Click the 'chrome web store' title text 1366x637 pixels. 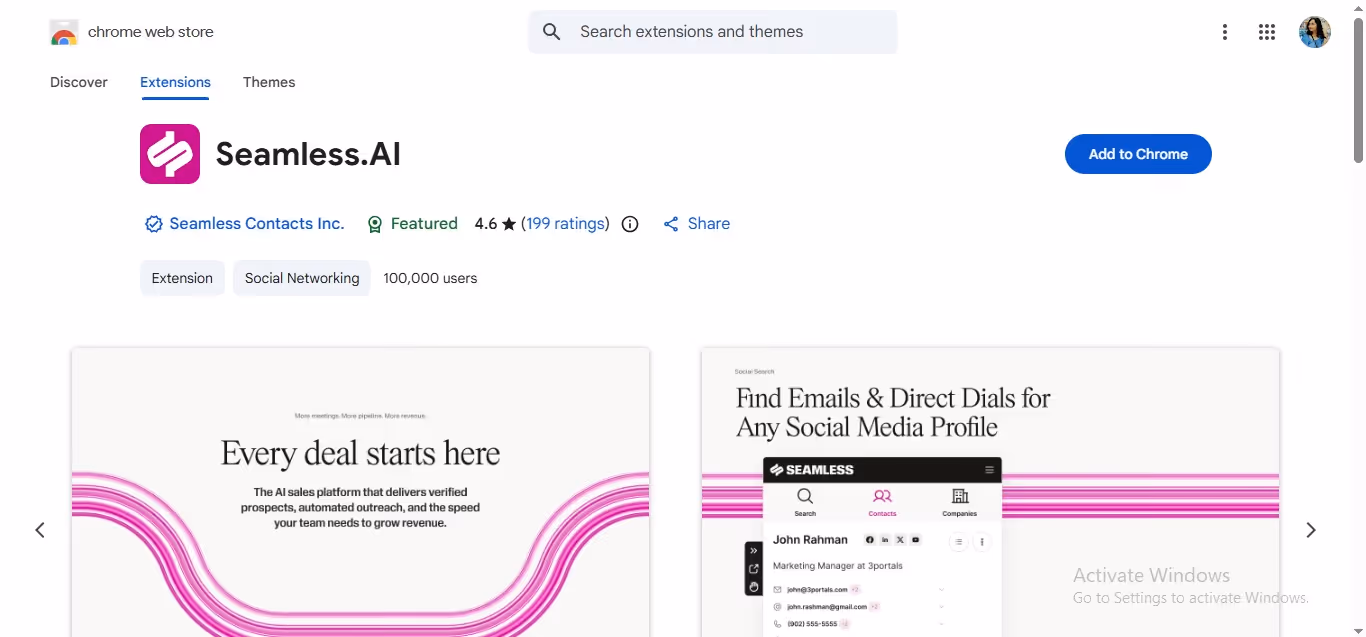pyautogui.click(x=151, y=32)
